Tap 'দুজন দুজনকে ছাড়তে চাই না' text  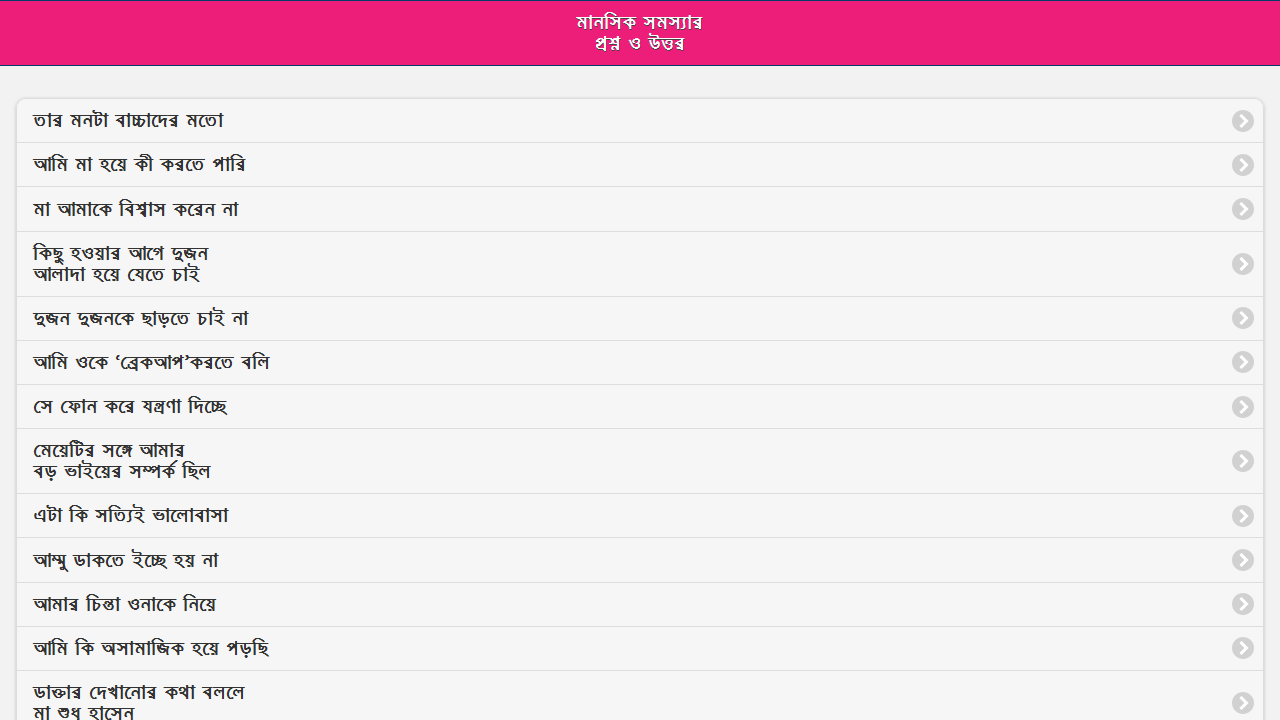(141, 319)
